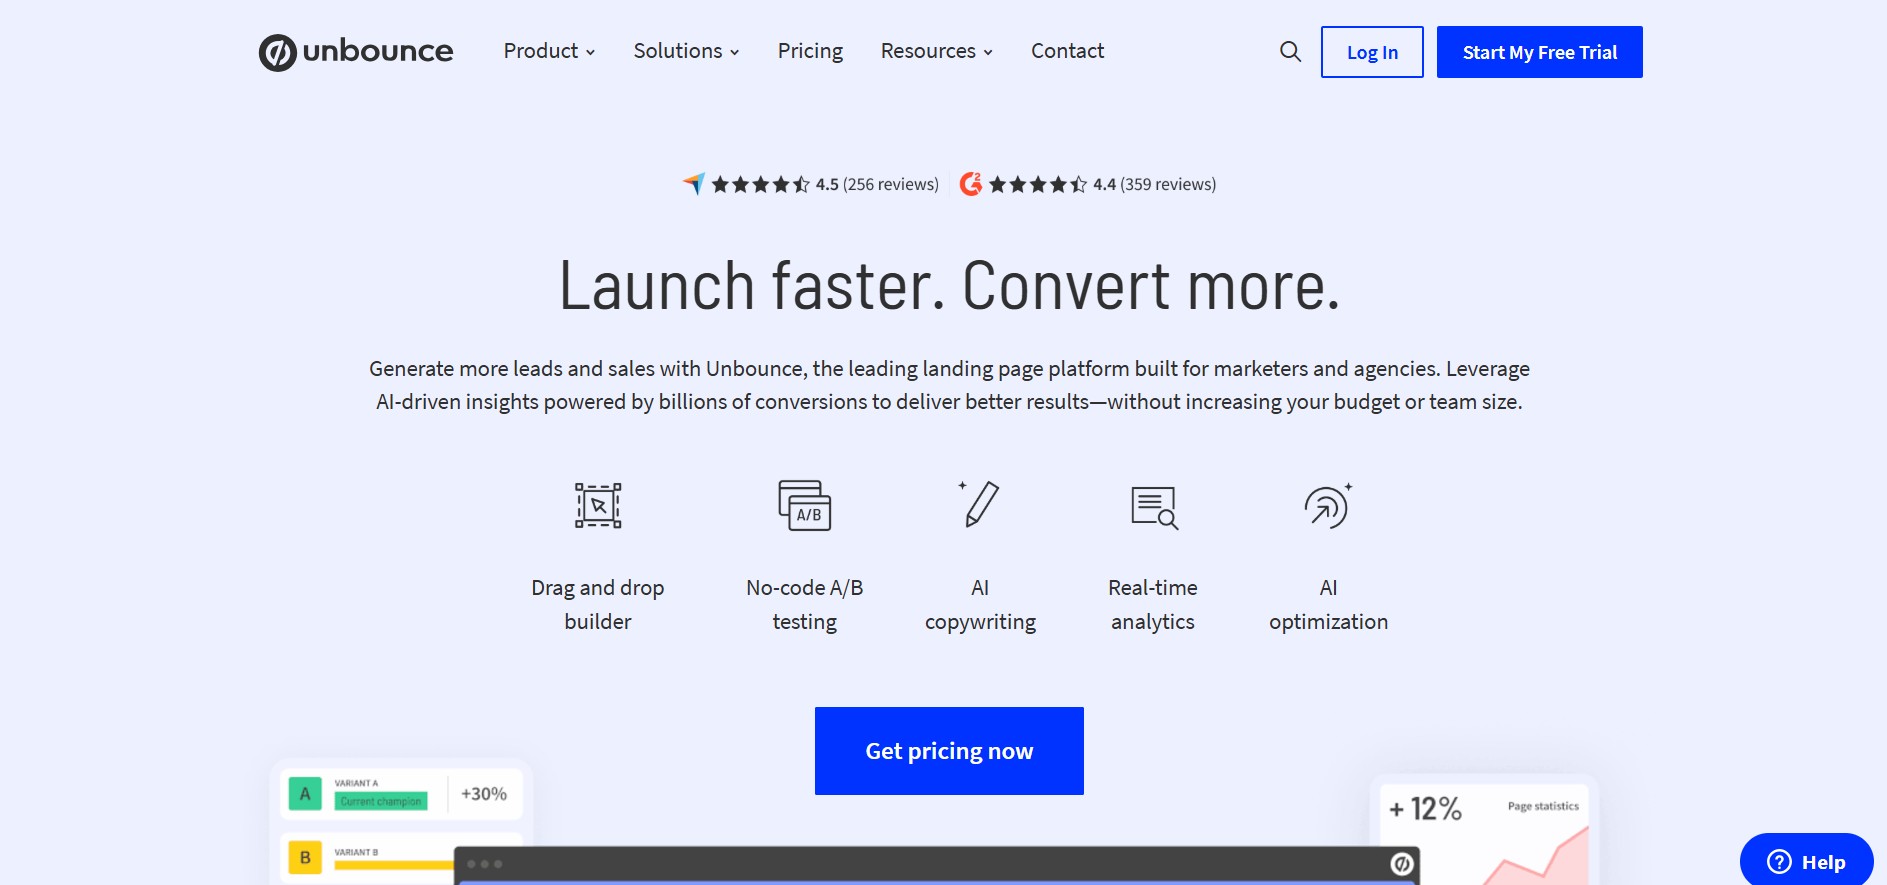Click the AI optimization label
The image size is (1887, 885).
coord(1328,604)
